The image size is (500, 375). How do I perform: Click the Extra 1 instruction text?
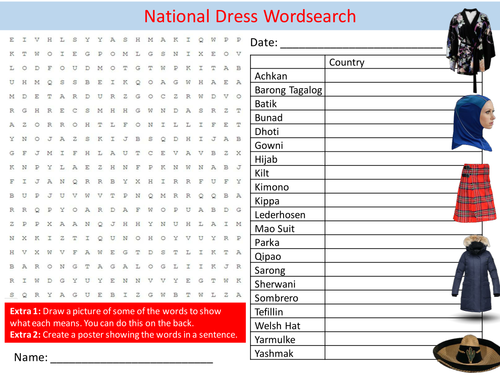tap(115, 317)
